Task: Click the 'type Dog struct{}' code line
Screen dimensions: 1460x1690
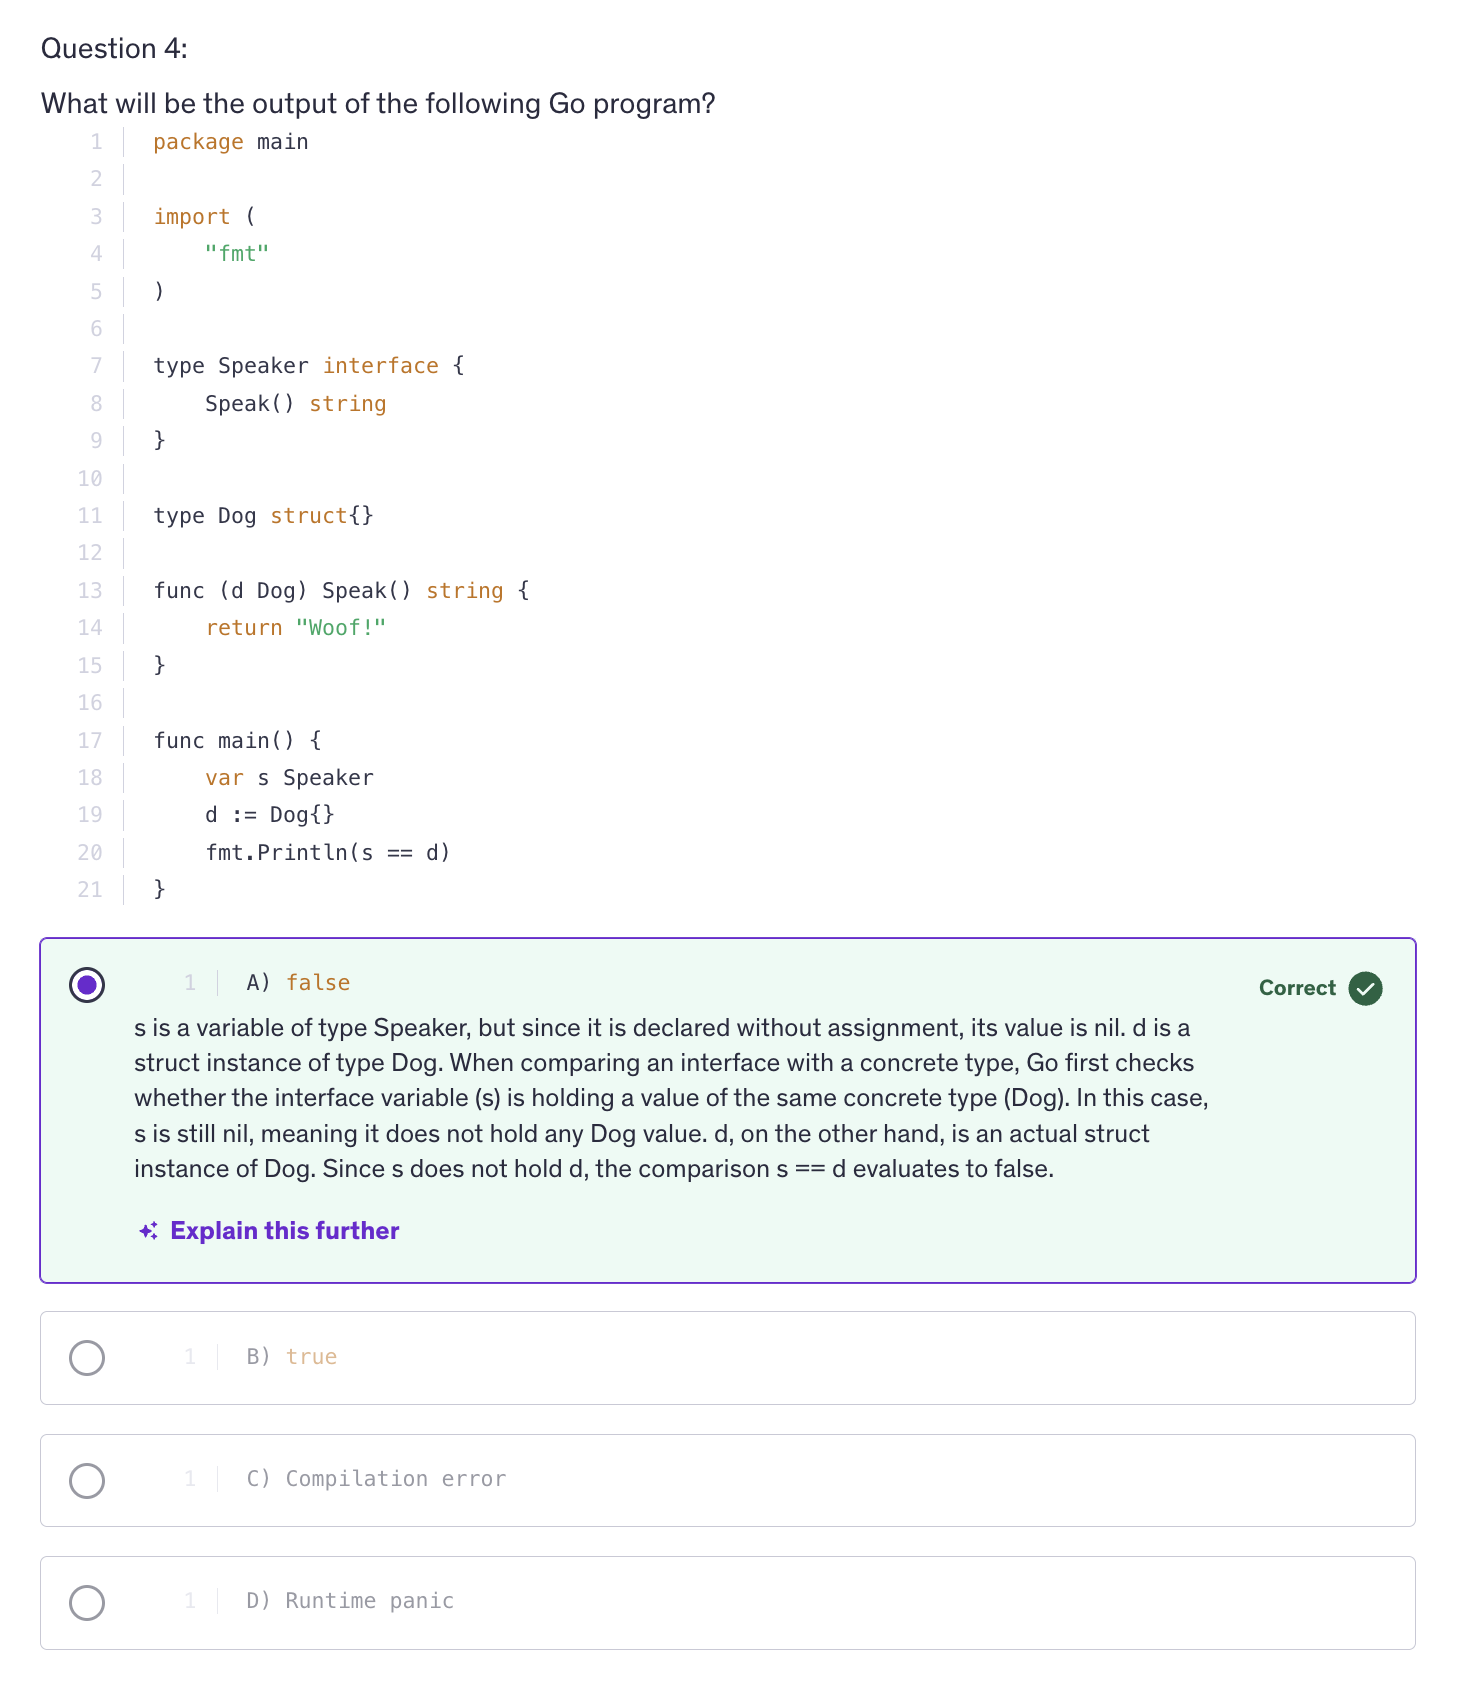Action: (263, 516)
